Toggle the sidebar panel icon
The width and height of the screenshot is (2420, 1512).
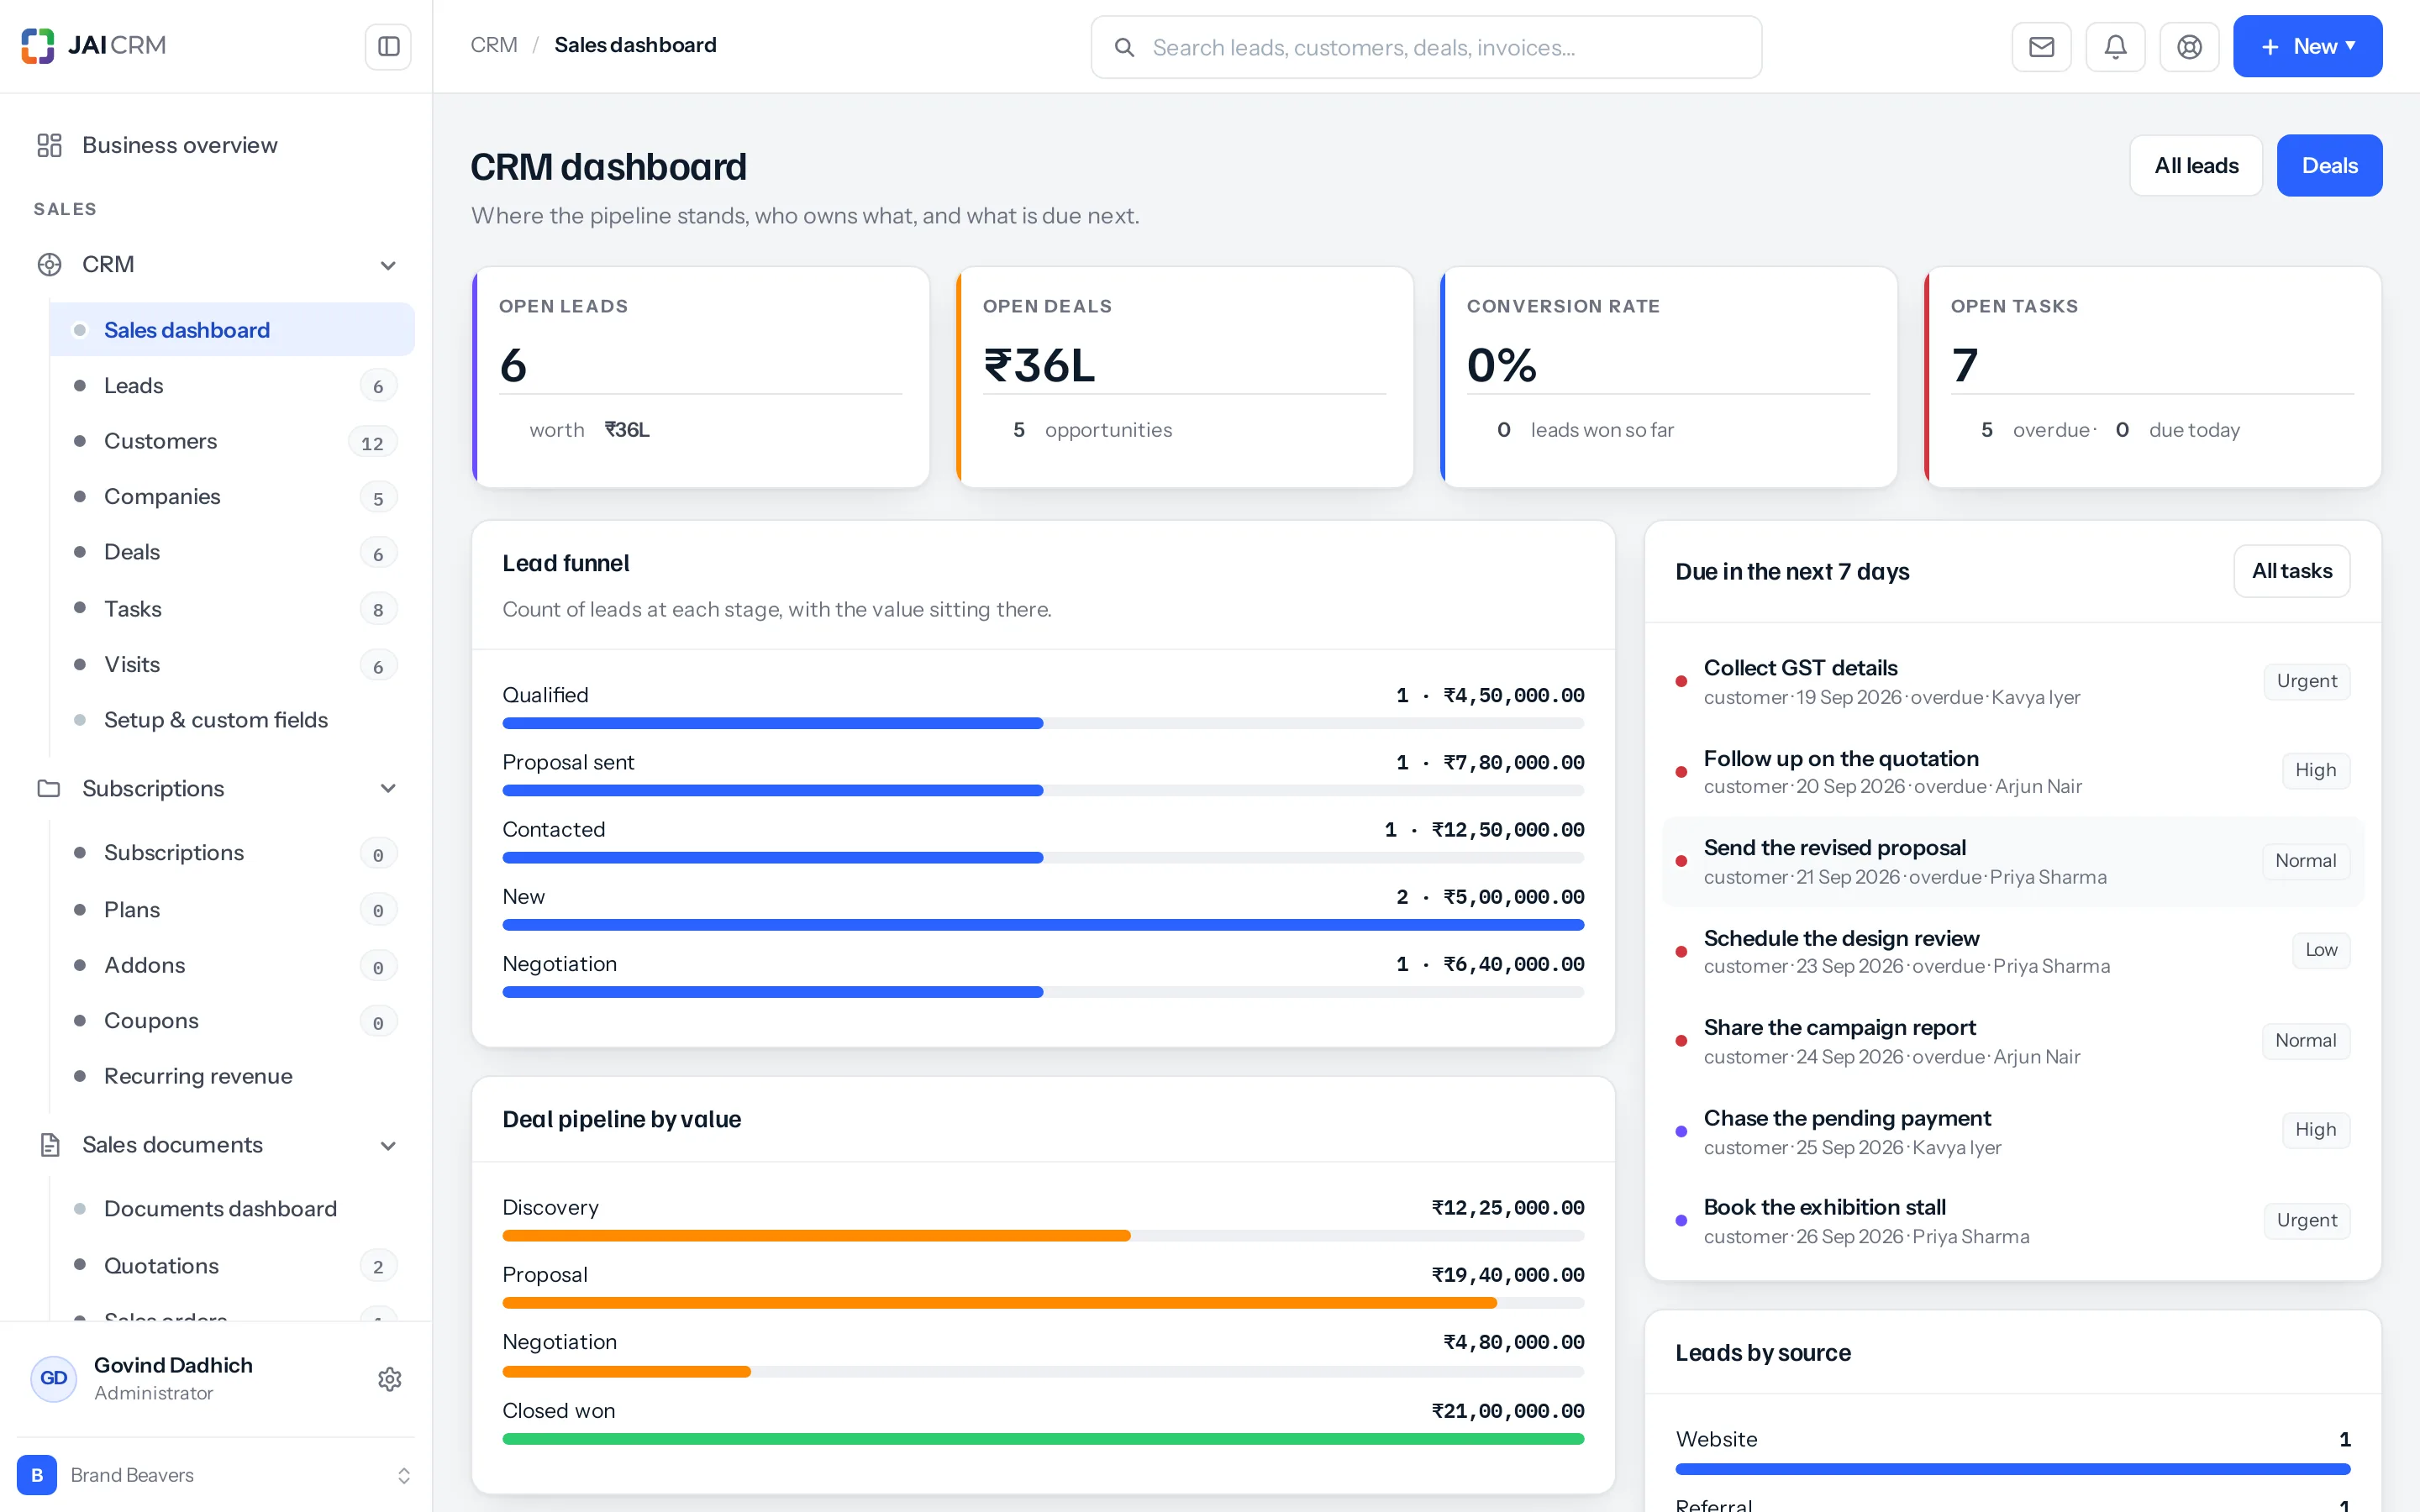click(x=389, y=46)
